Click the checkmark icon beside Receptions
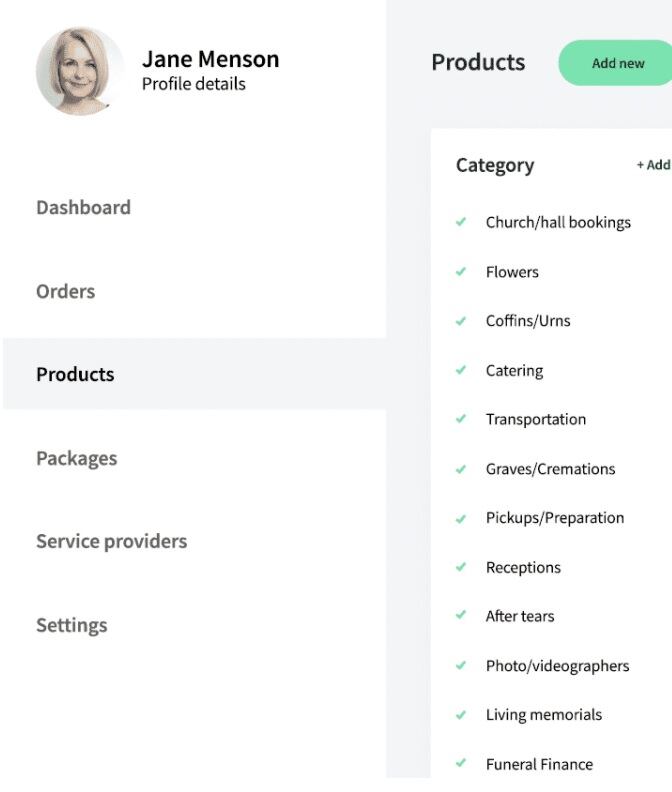 point(461,567)
